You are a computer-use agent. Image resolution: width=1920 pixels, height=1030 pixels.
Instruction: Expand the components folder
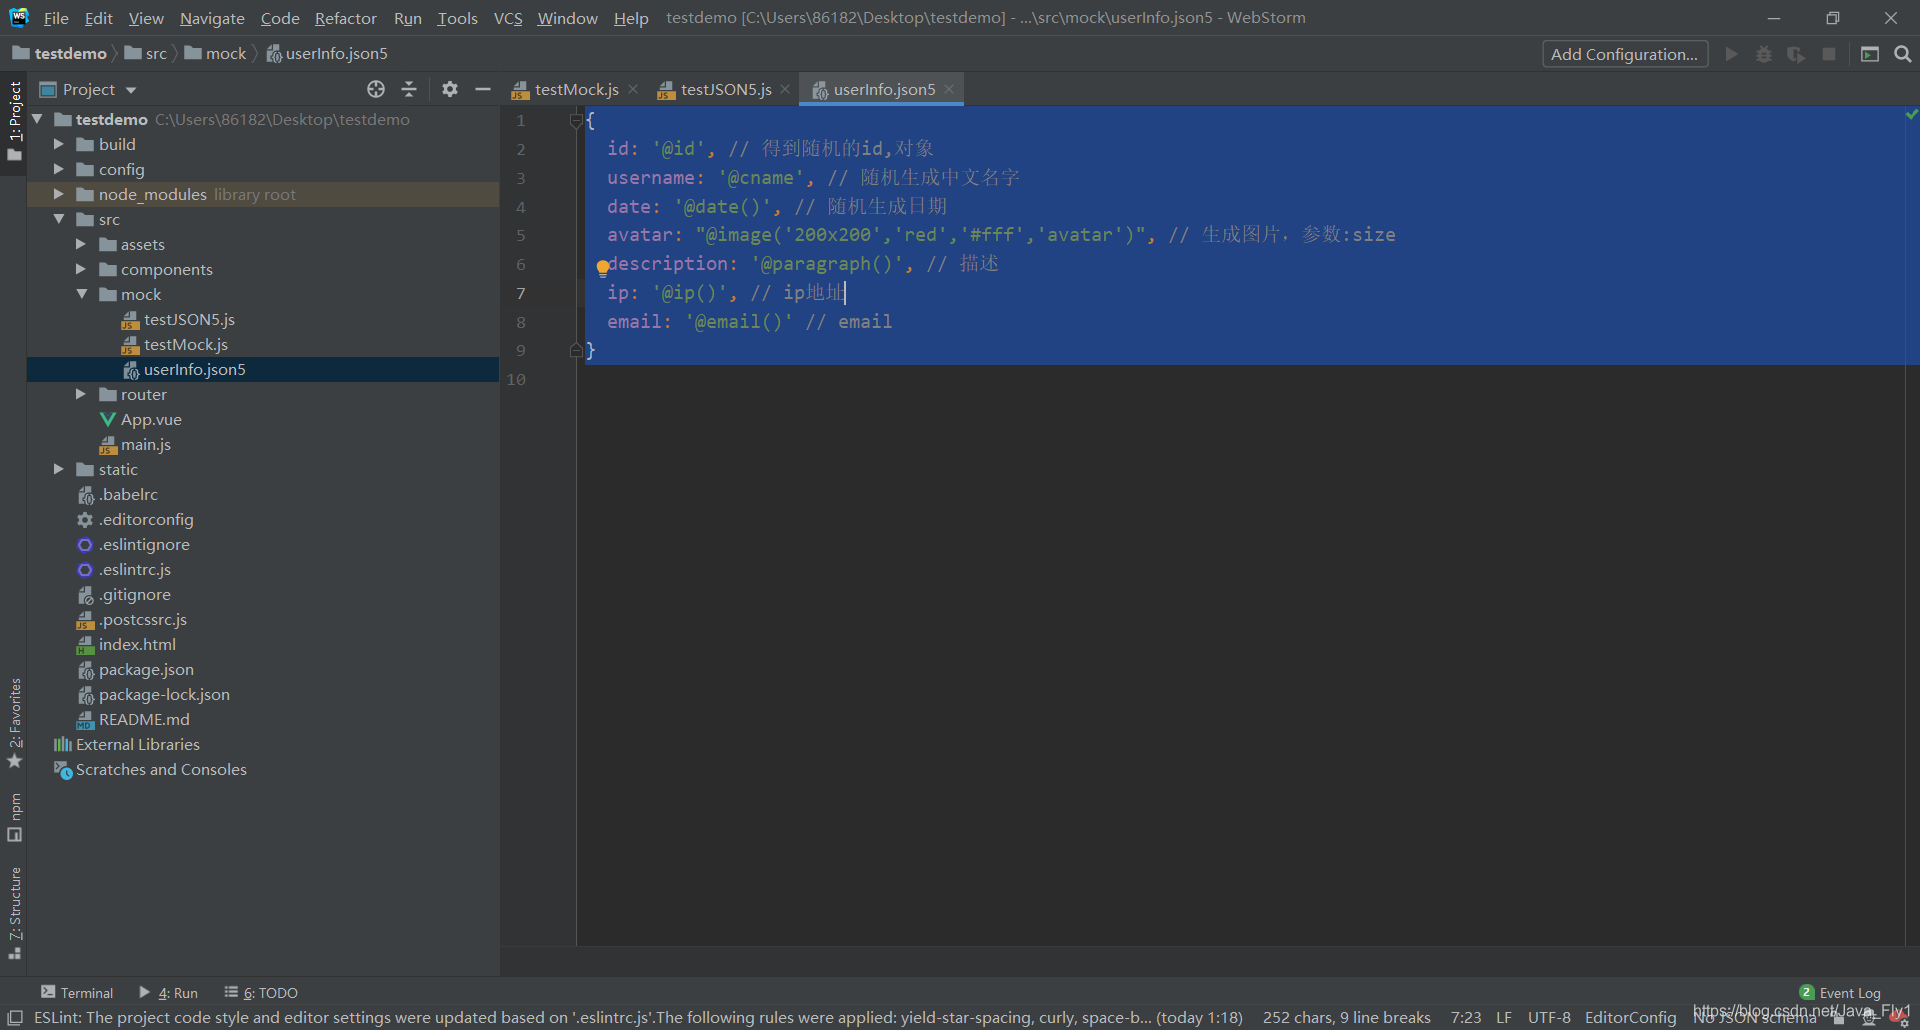click(x=81, y=269)
